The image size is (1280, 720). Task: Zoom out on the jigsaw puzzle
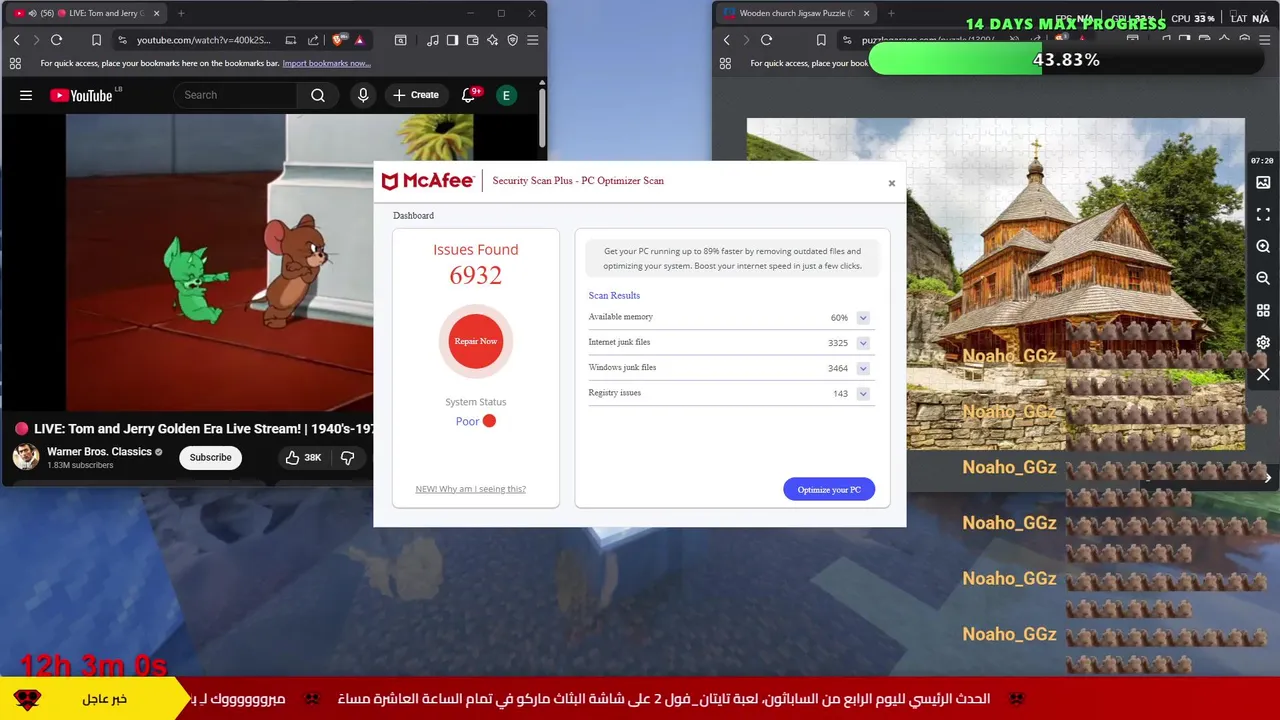click(1263, 279)
